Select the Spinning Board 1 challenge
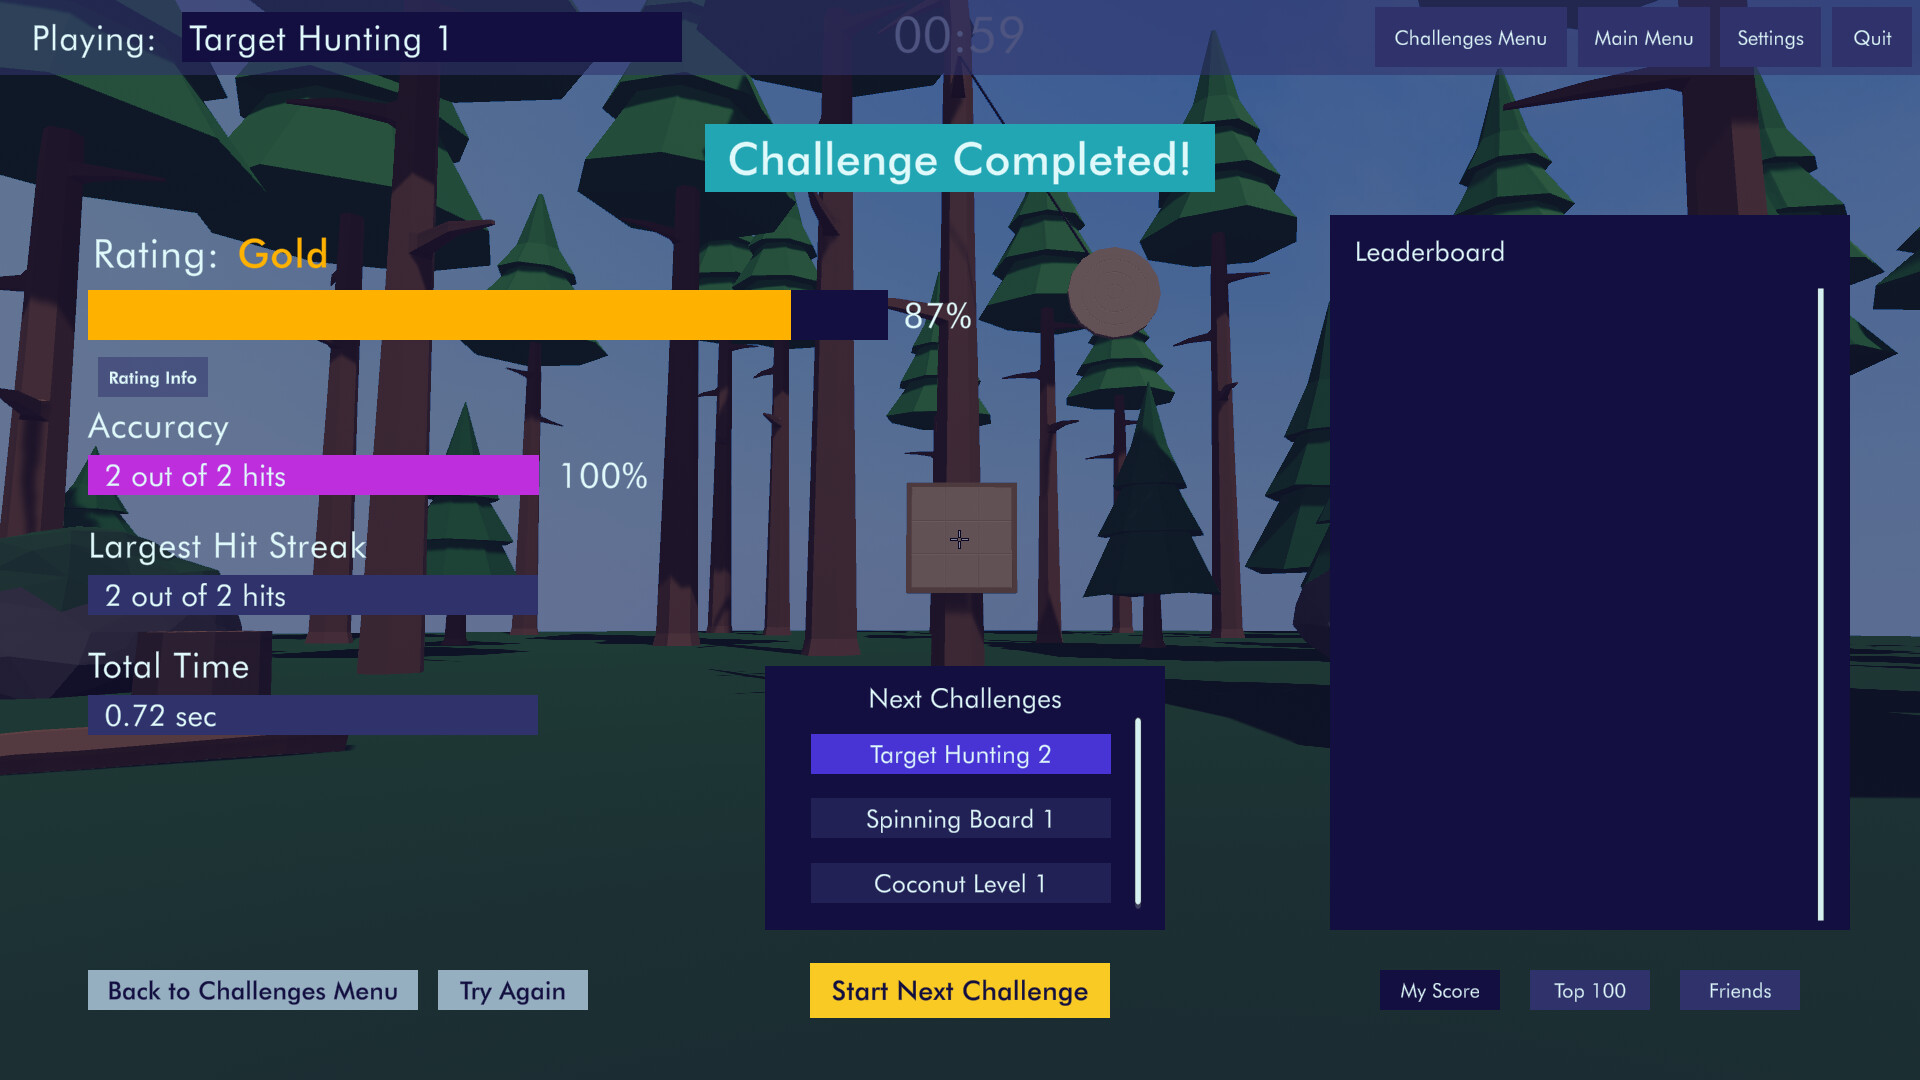The width and height of the screenshot is (1920, 1080). (x=960, y=818)
